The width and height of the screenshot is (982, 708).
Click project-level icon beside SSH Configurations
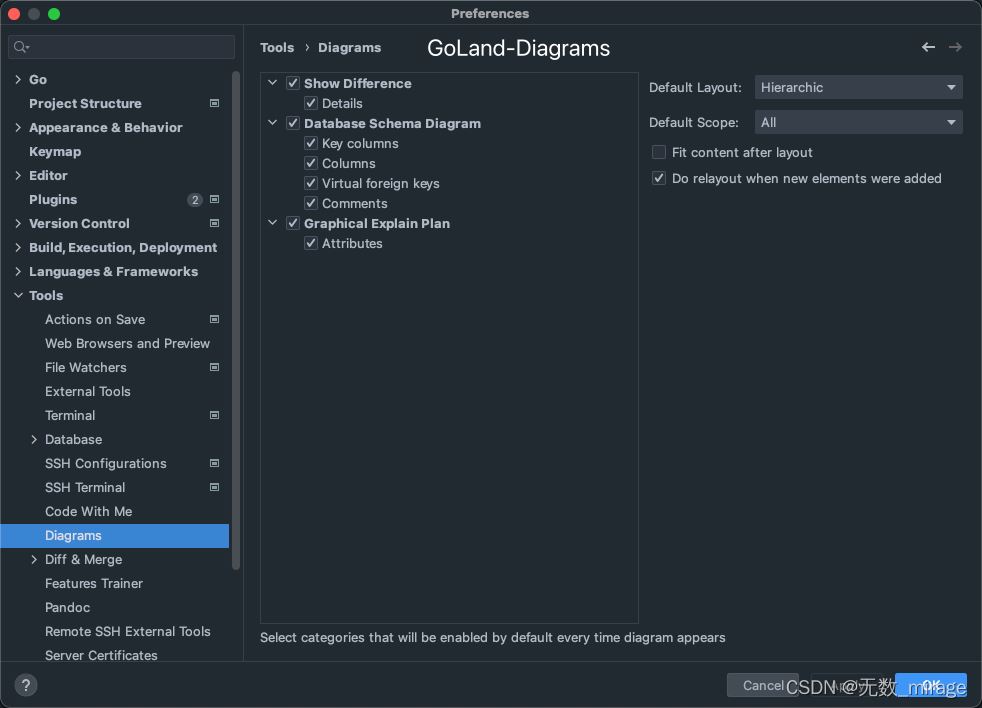click(214, 463)
